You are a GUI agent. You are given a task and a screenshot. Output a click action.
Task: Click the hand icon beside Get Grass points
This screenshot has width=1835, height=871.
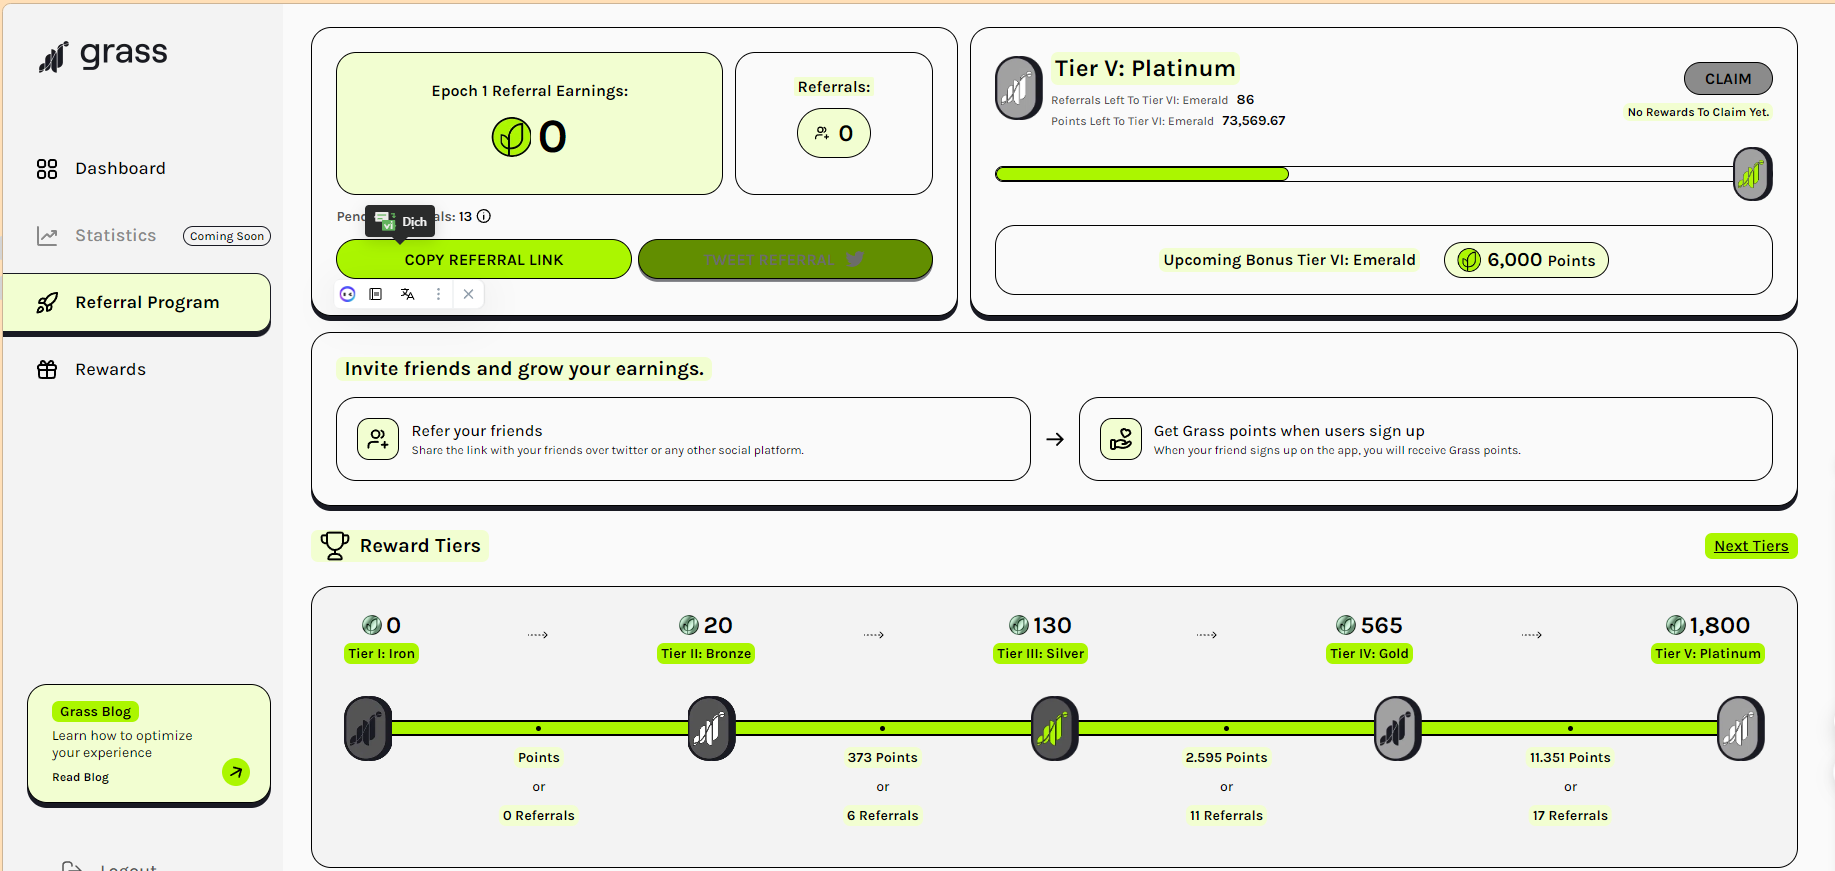1121,439
